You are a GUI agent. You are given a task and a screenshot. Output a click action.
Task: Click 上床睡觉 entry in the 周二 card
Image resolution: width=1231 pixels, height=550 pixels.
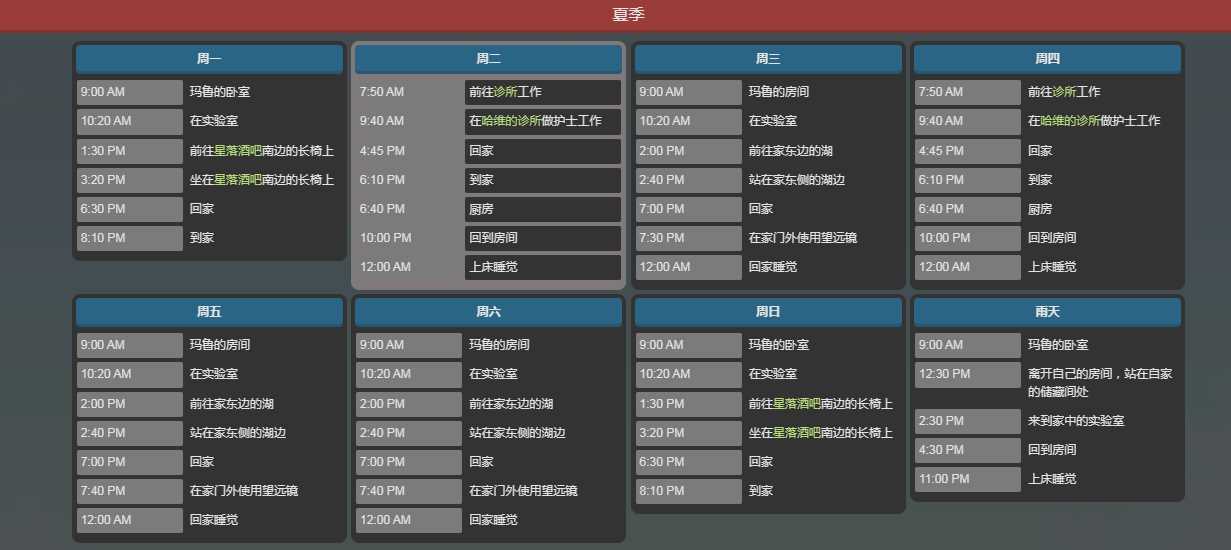click(x=543, y=267)
